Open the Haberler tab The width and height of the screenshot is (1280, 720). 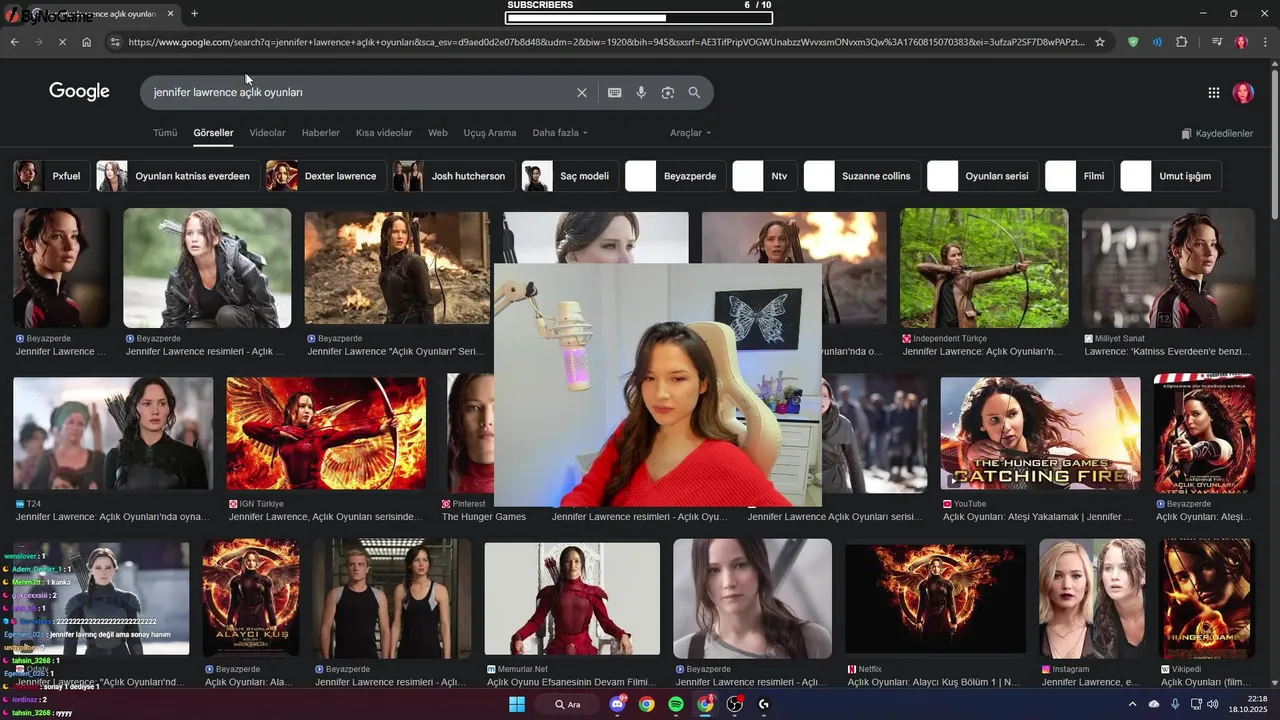[321, 133]
